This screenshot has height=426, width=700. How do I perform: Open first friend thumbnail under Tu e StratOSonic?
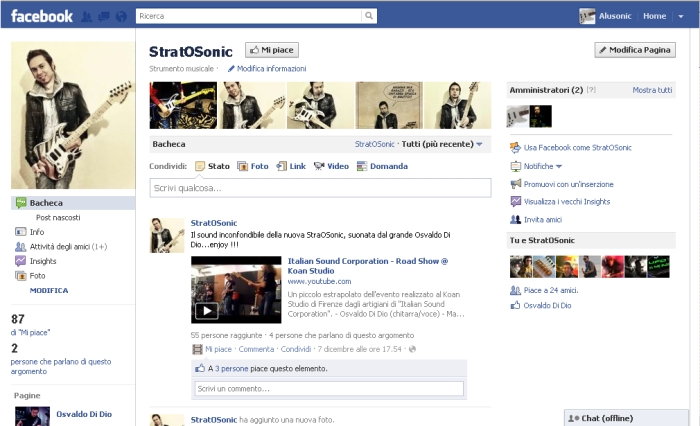click(521, 267)
